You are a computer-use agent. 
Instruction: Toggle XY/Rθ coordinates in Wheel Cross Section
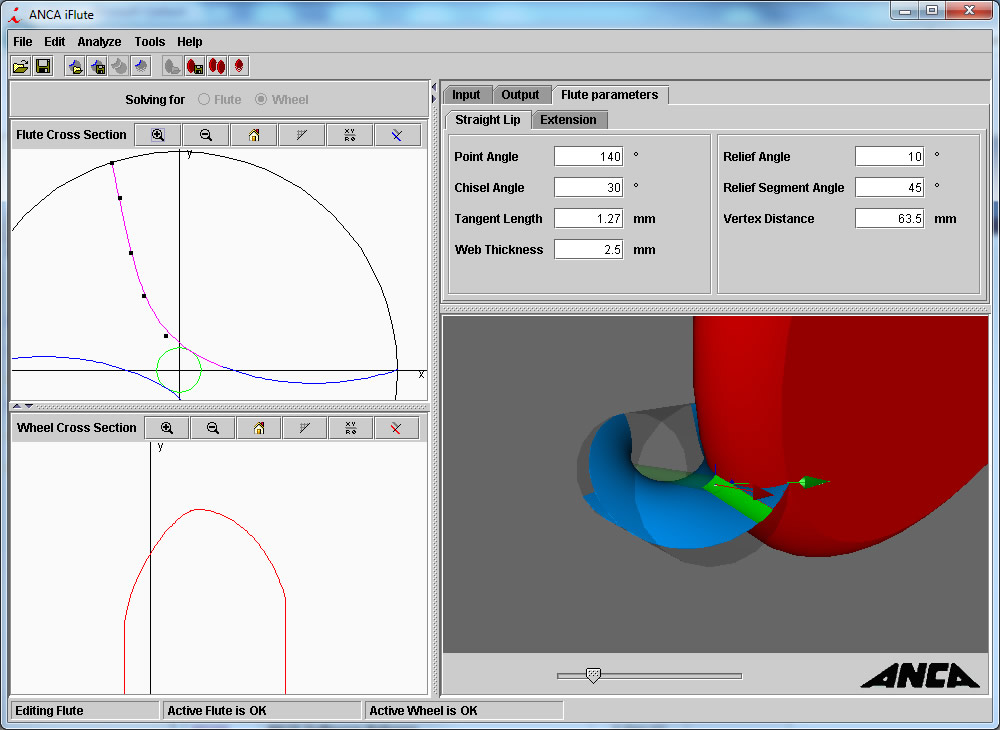(349, 428)
